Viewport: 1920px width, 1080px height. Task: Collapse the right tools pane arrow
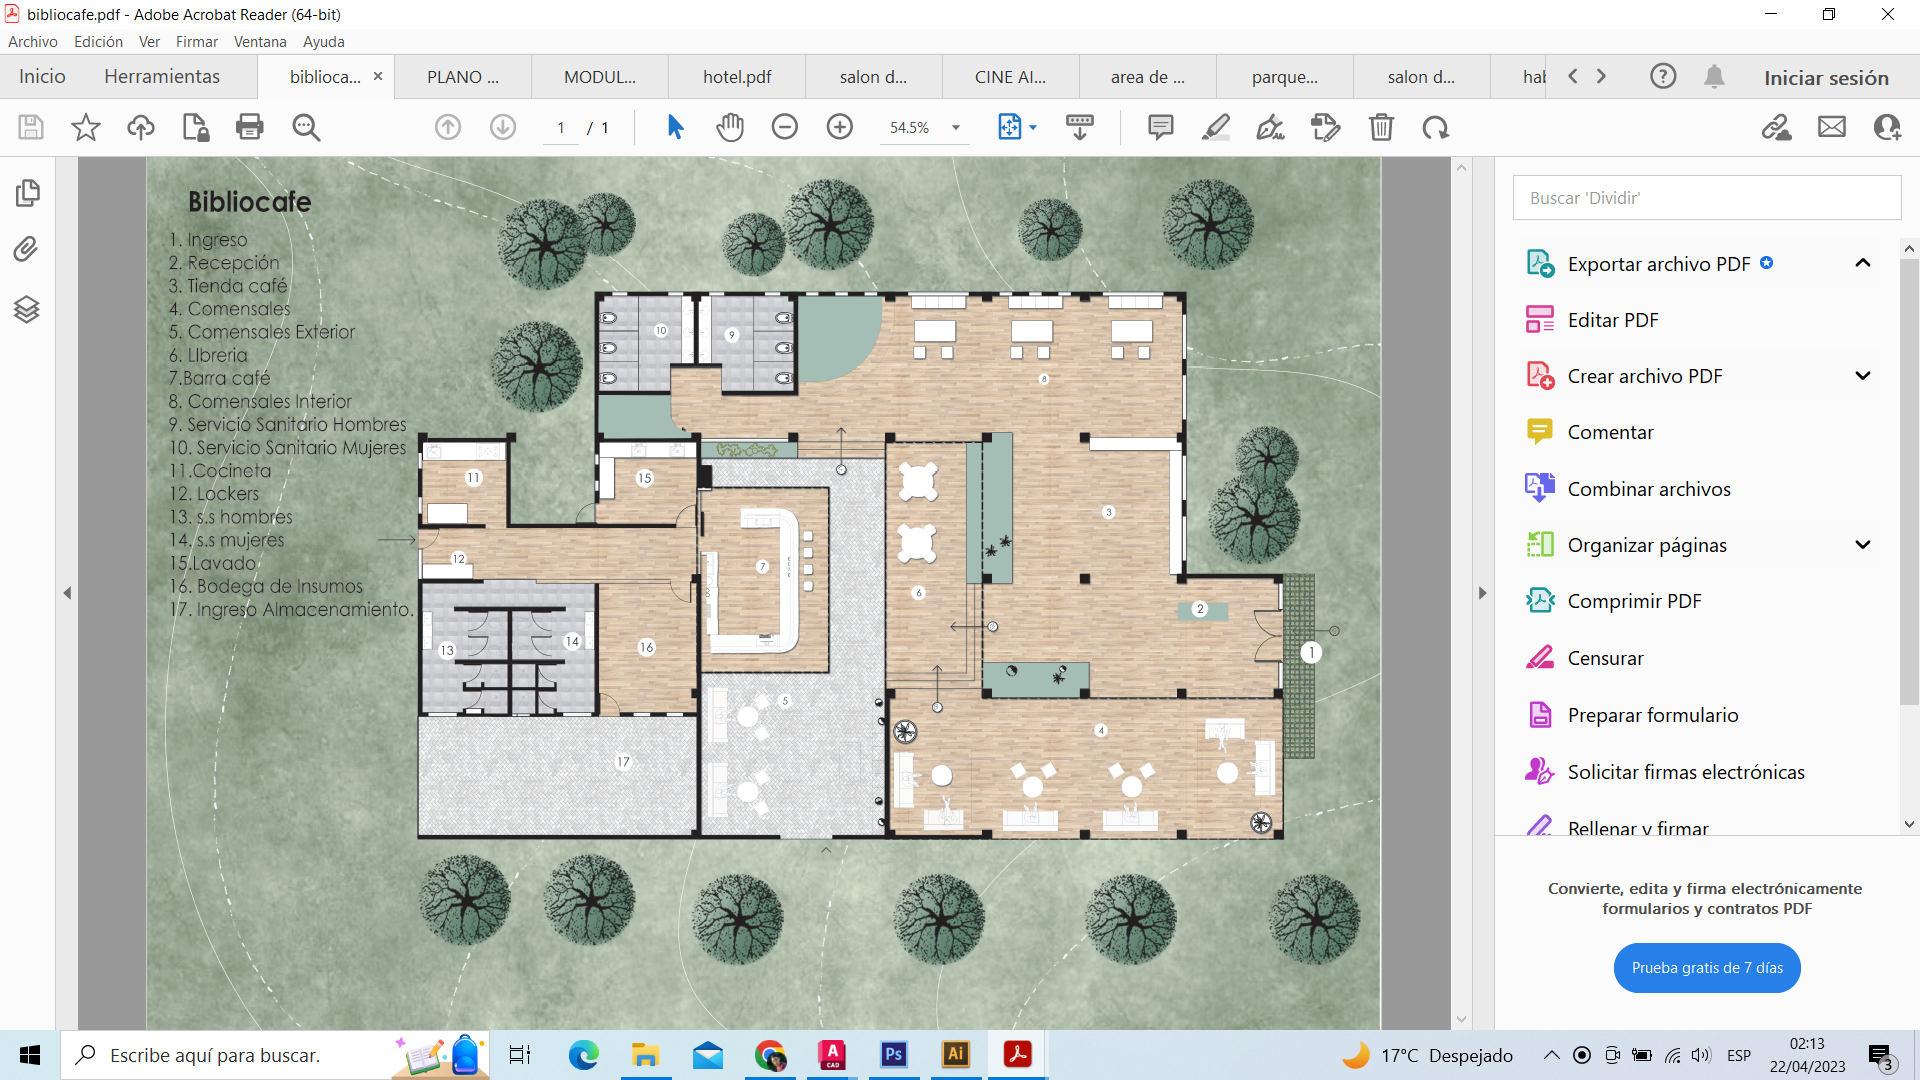(x=1482, y=593)
